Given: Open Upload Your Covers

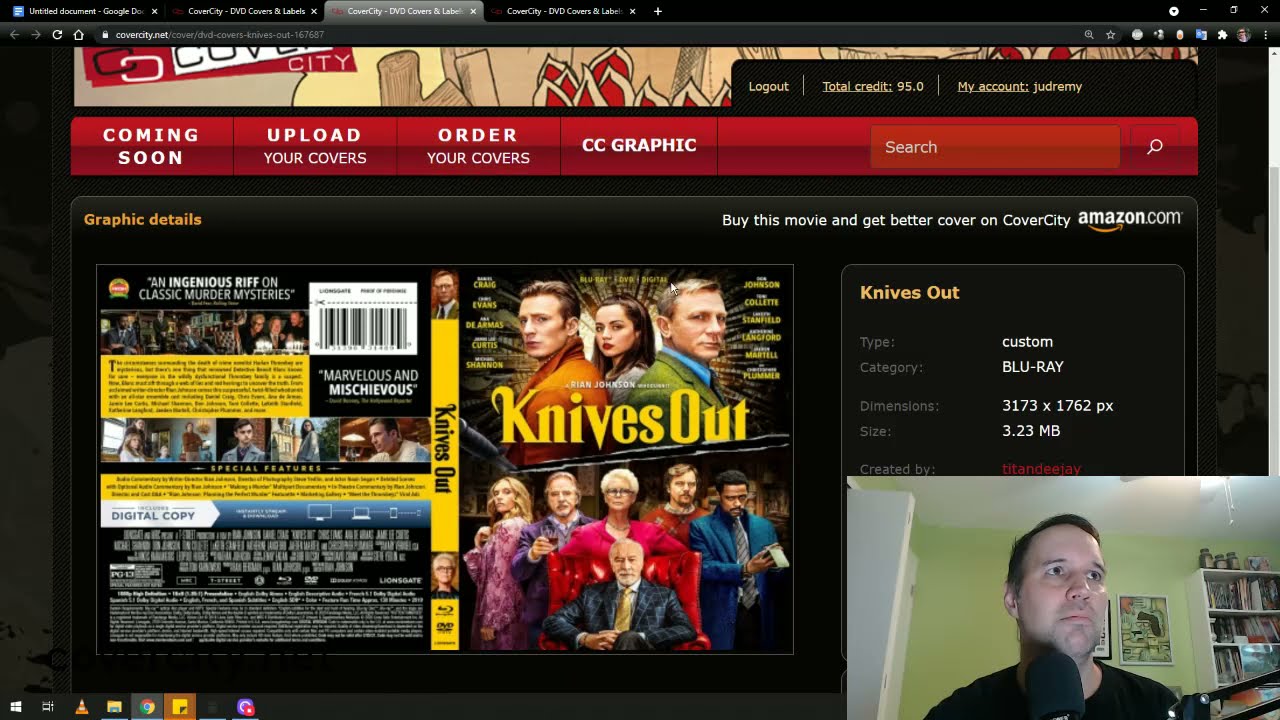Looking at the screenshot, I should [315, 146].
